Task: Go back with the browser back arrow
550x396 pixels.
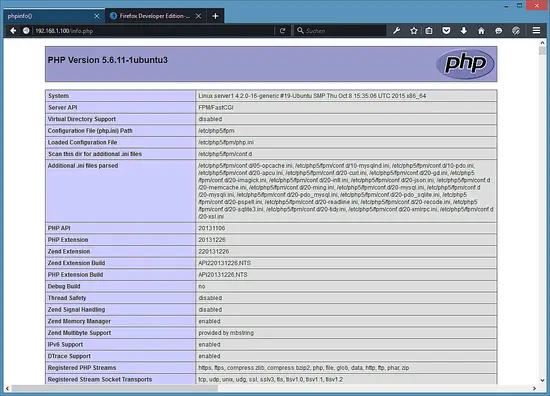Action: [13, 31]
